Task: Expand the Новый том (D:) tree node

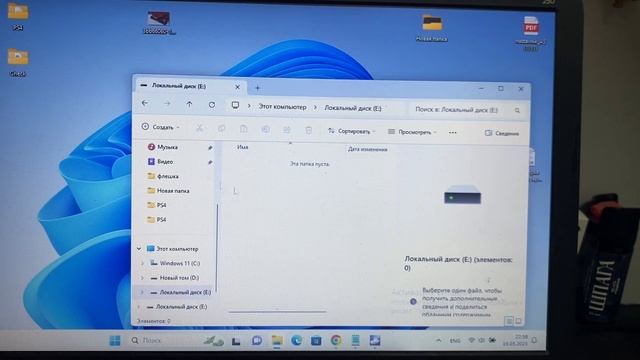Action: click(x=142, y=278)
